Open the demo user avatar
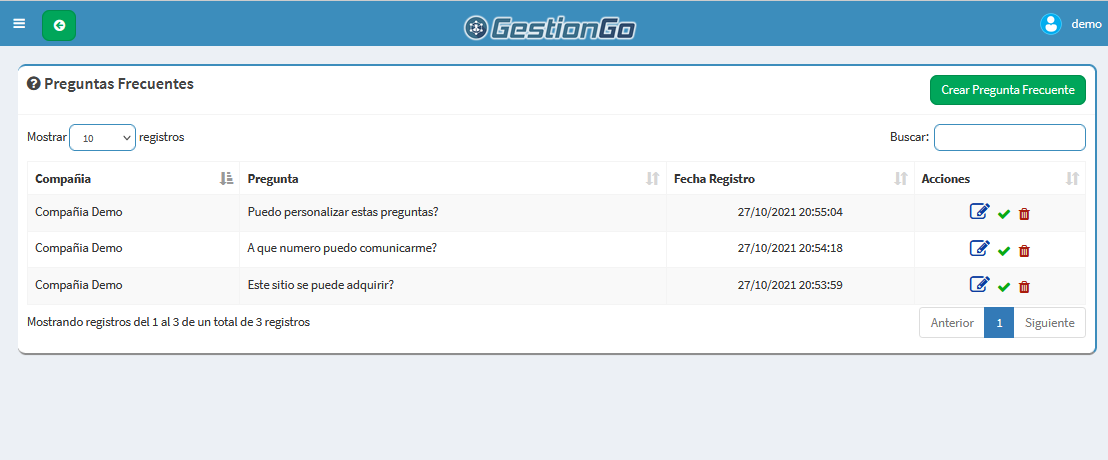1108x460 pixels. click(1051, 24)
